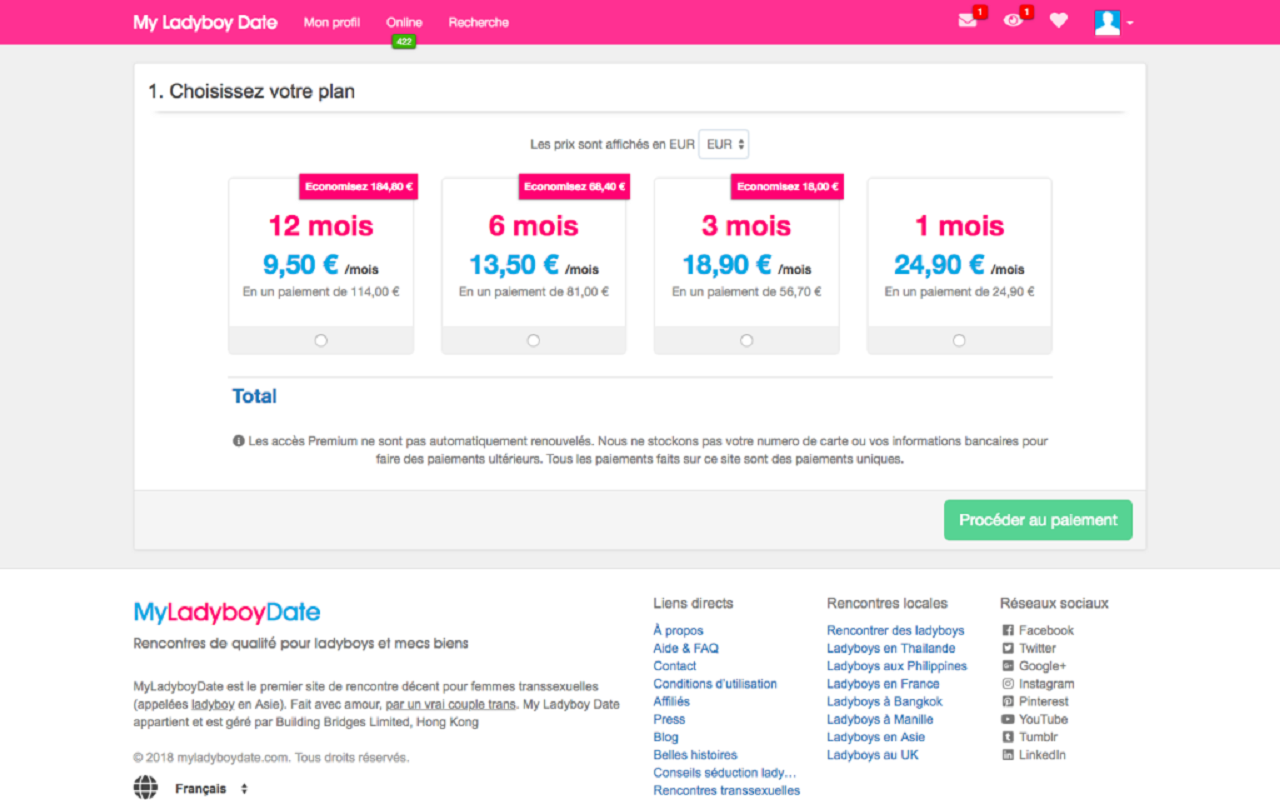This screenshot has height=800, width=1280.
Task: Open the Recherche navigation item
Action: coord(478,22)
